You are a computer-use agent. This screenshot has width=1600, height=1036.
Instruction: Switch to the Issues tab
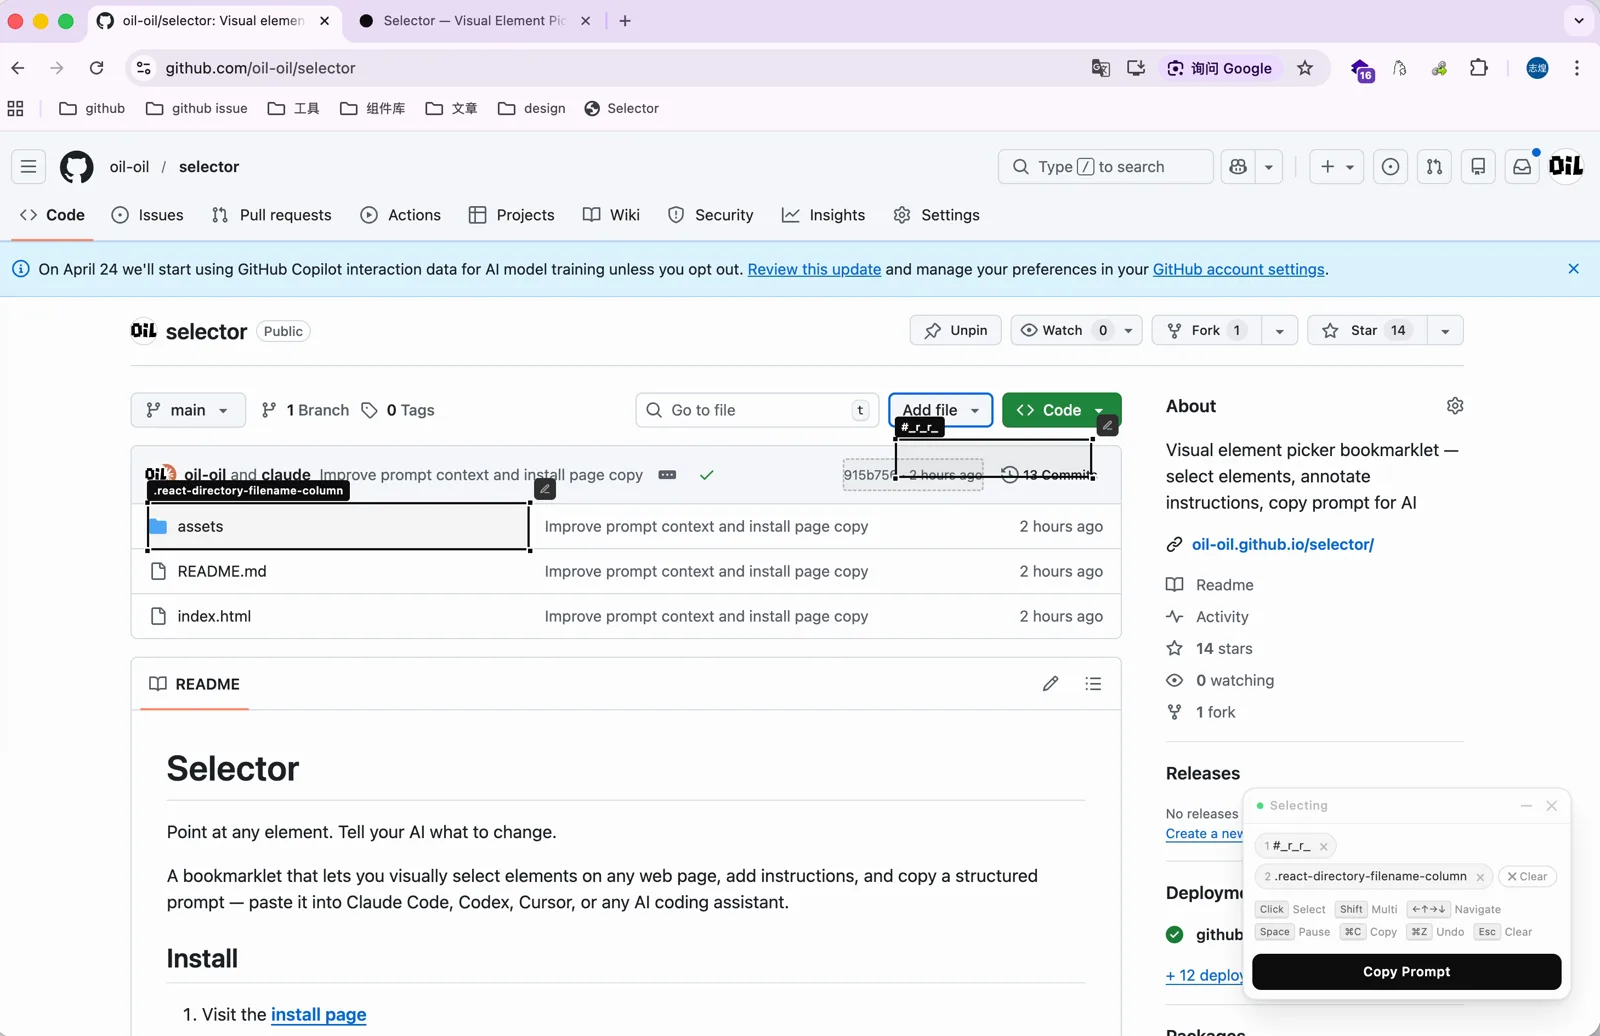[x=148, y=215]
